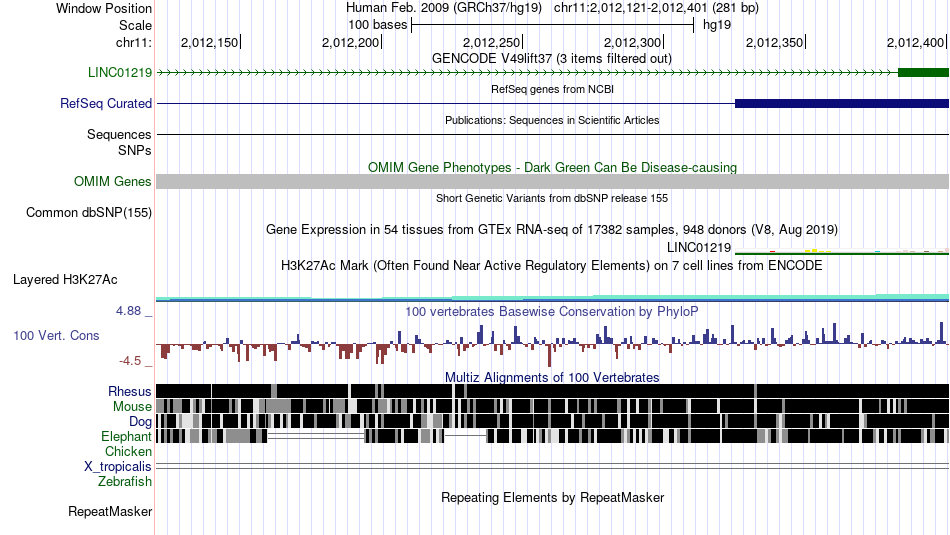Select the Mouse alignment row label
Image resolution: width=950 pixels, height=535 pixels.
(x=132, y=407)
